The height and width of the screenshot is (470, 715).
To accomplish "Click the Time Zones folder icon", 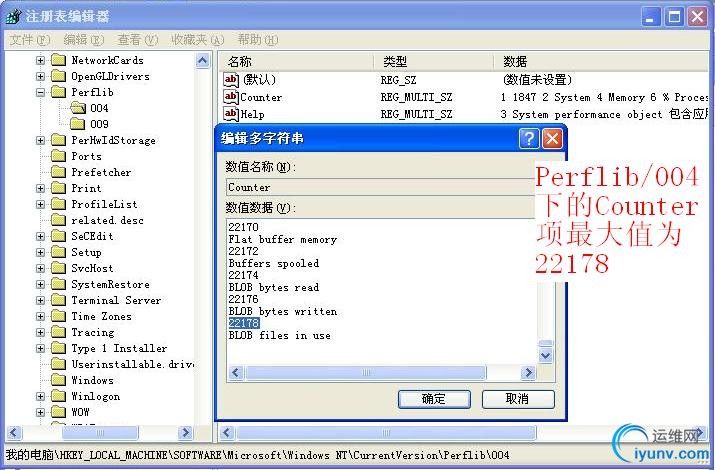I will [58, 316].
